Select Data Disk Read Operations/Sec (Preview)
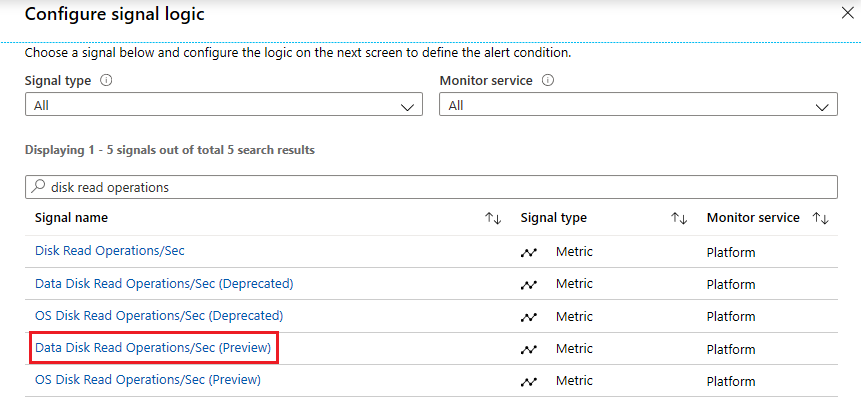 [153, 348]
